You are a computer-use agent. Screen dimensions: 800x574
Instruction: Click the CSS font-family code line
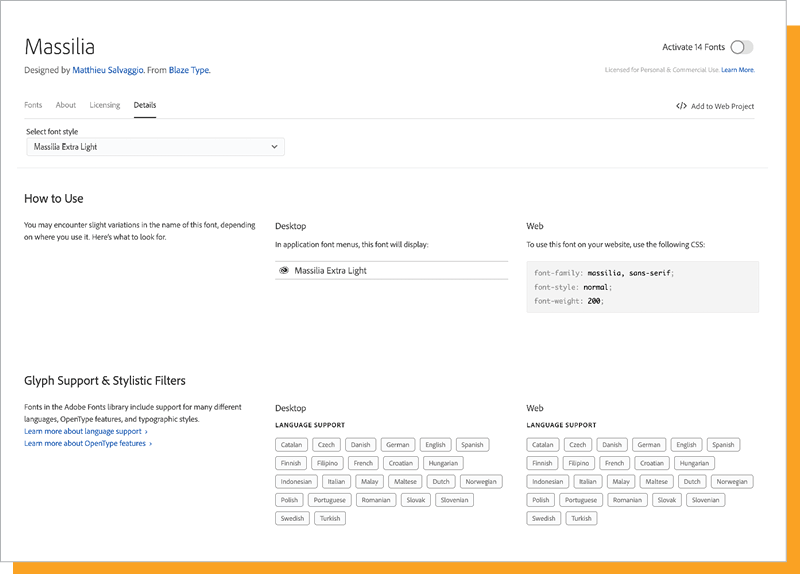(604, 273)
